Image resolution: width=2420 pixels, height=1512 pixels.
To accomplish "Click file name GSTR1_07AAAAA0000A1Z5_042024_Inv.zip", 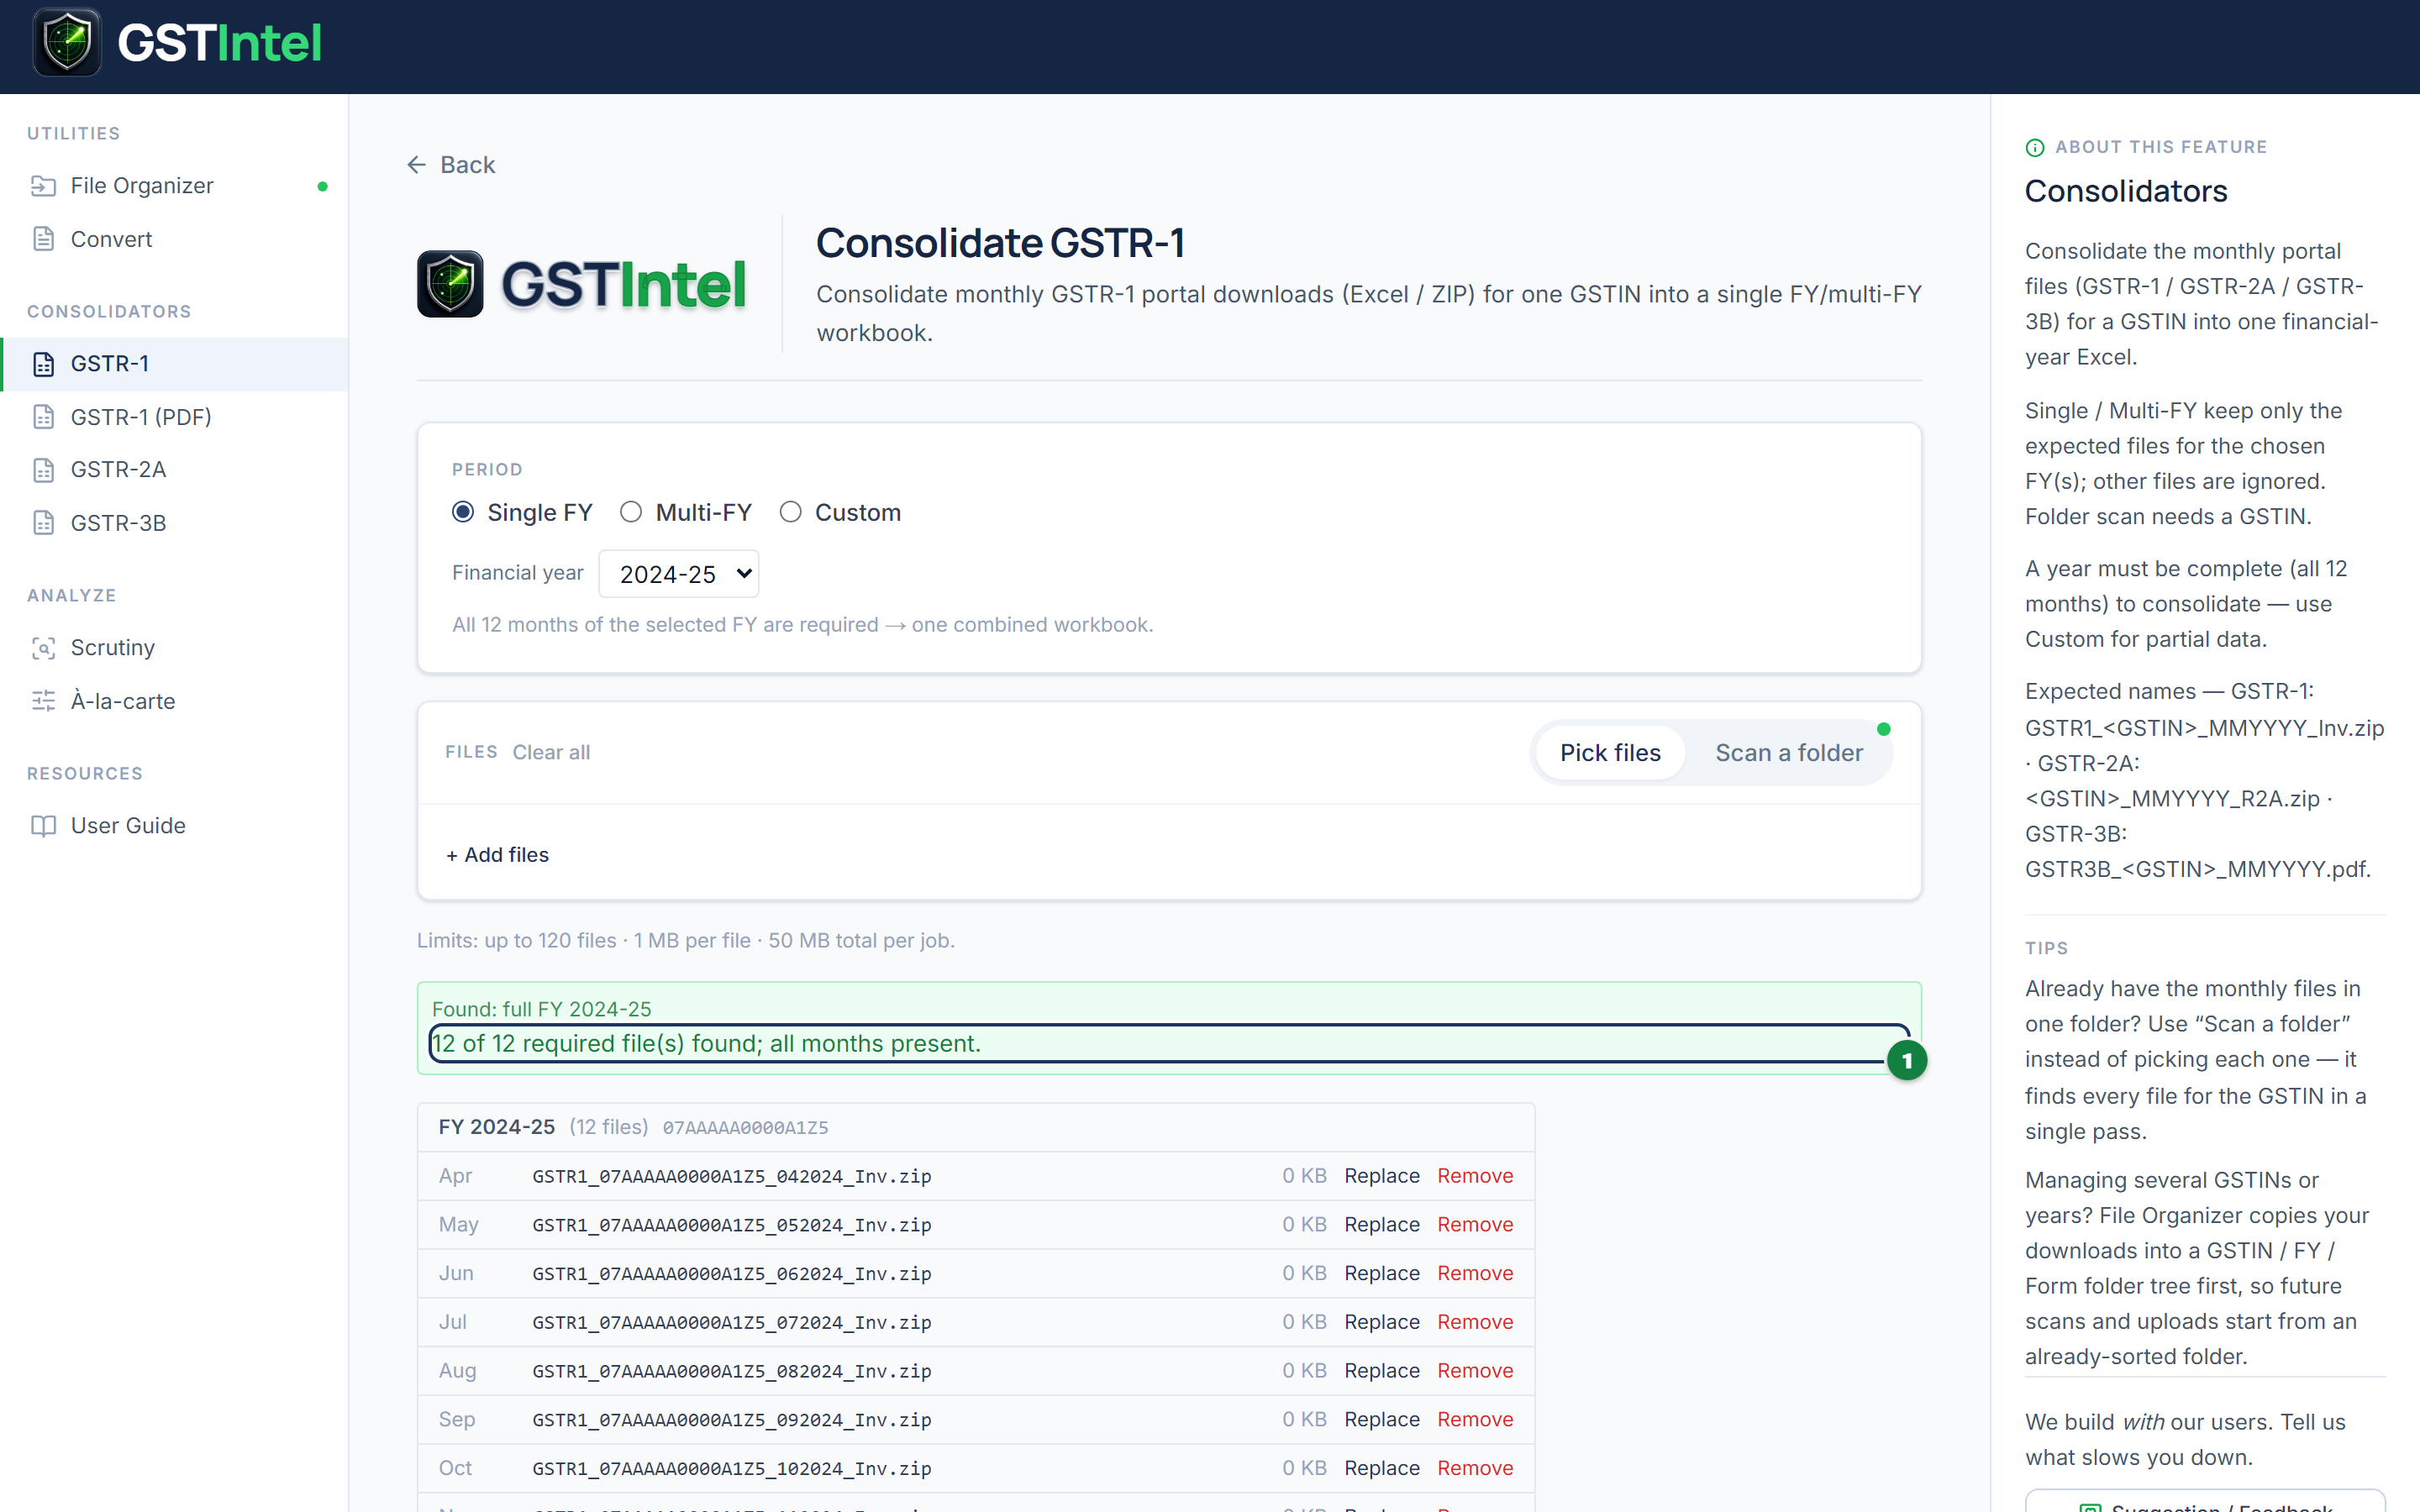I will (732, 1177).
